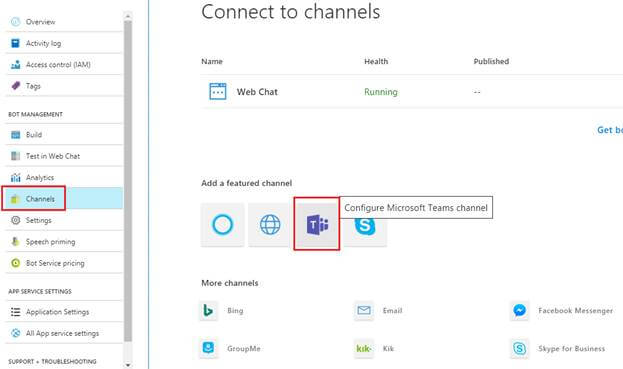Click the sidebar scrollbar down arrow
The height and width of the screenshot is (369, 623).
tap(128, 364)
